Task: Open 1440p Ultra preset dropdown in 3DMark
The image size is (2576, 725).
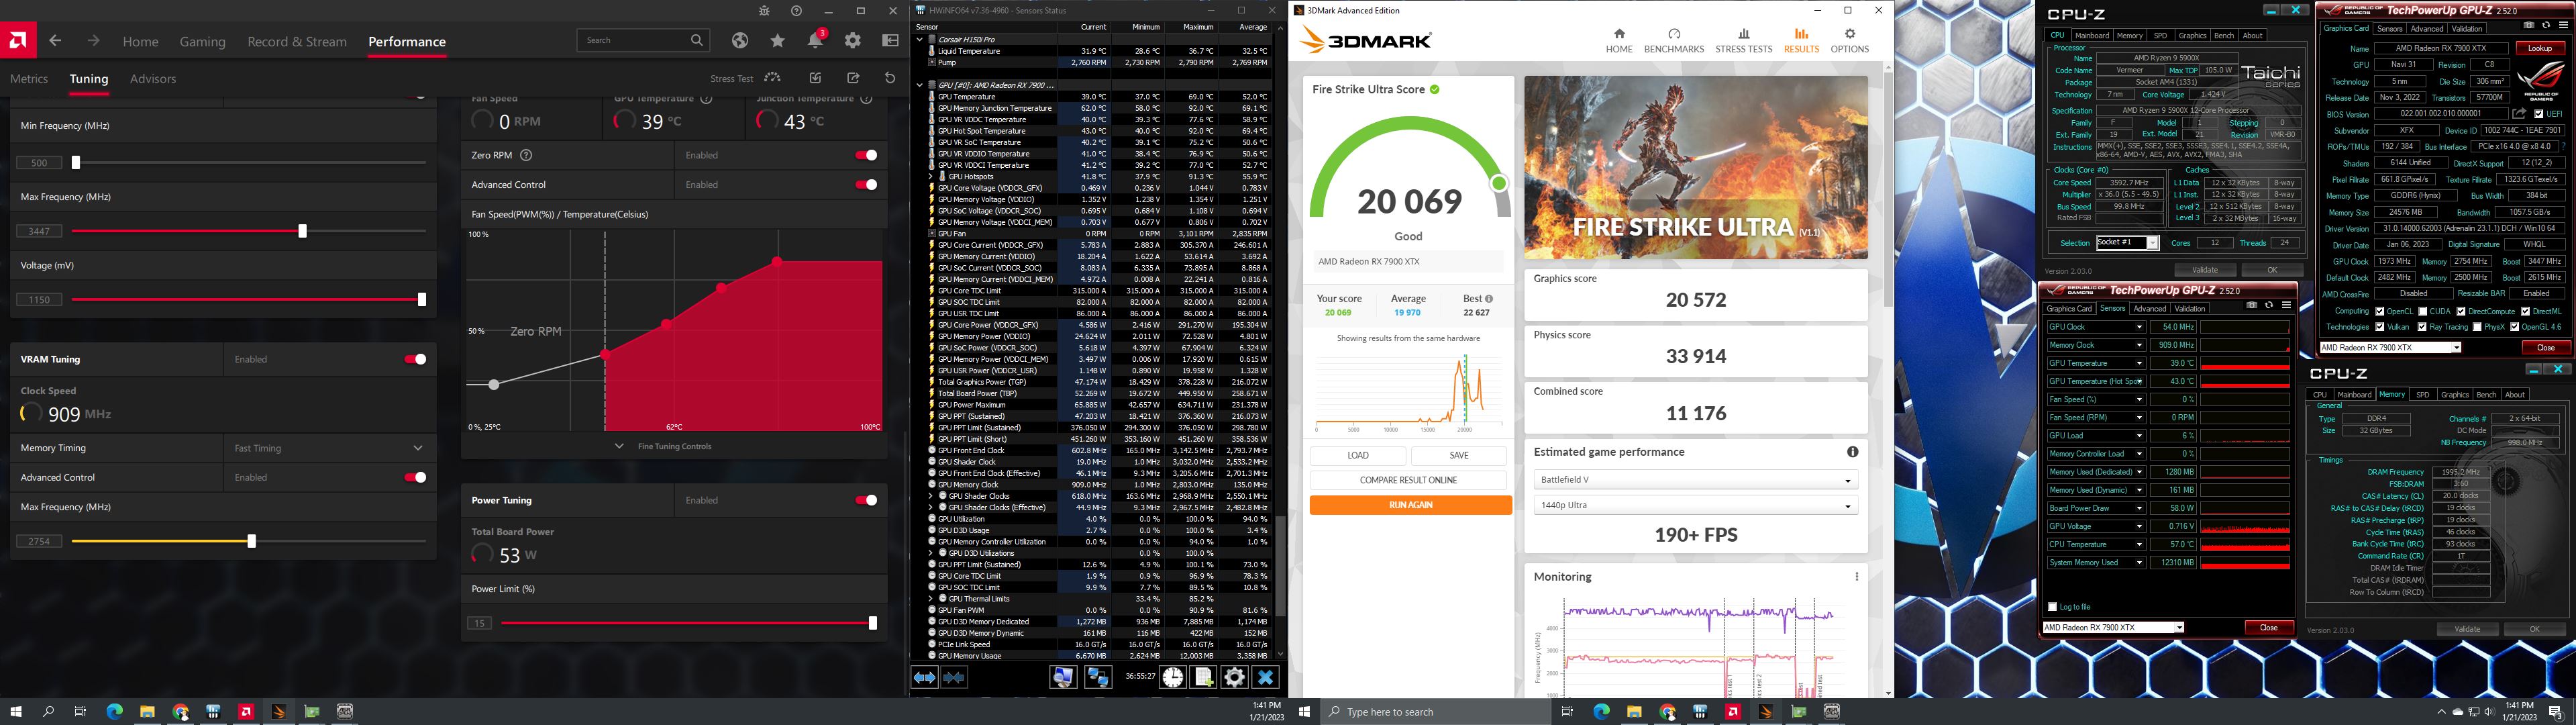Action: 1695,505
